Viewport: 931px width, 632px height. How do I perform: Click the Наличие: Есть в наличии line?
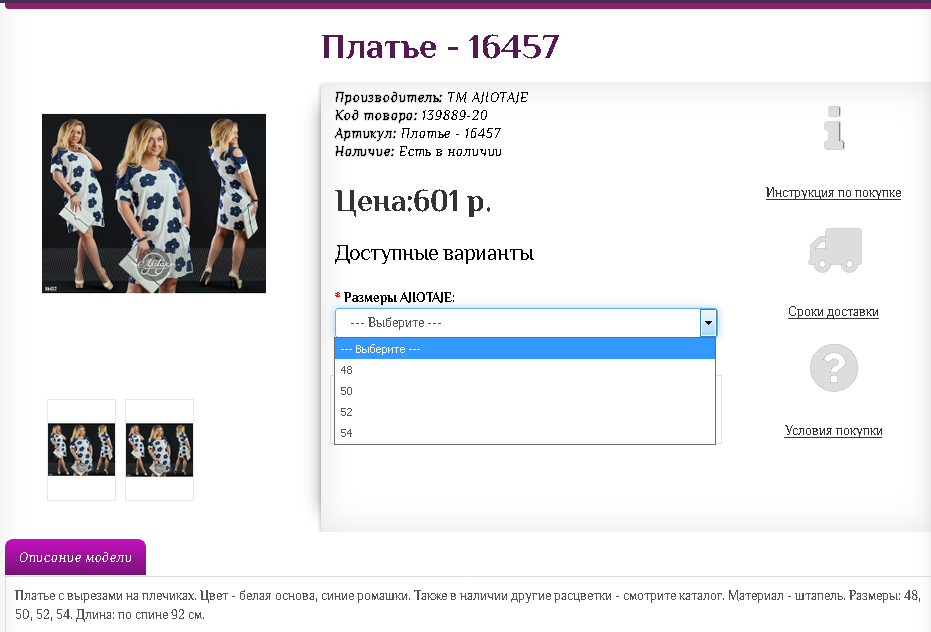tap(418, 151)
